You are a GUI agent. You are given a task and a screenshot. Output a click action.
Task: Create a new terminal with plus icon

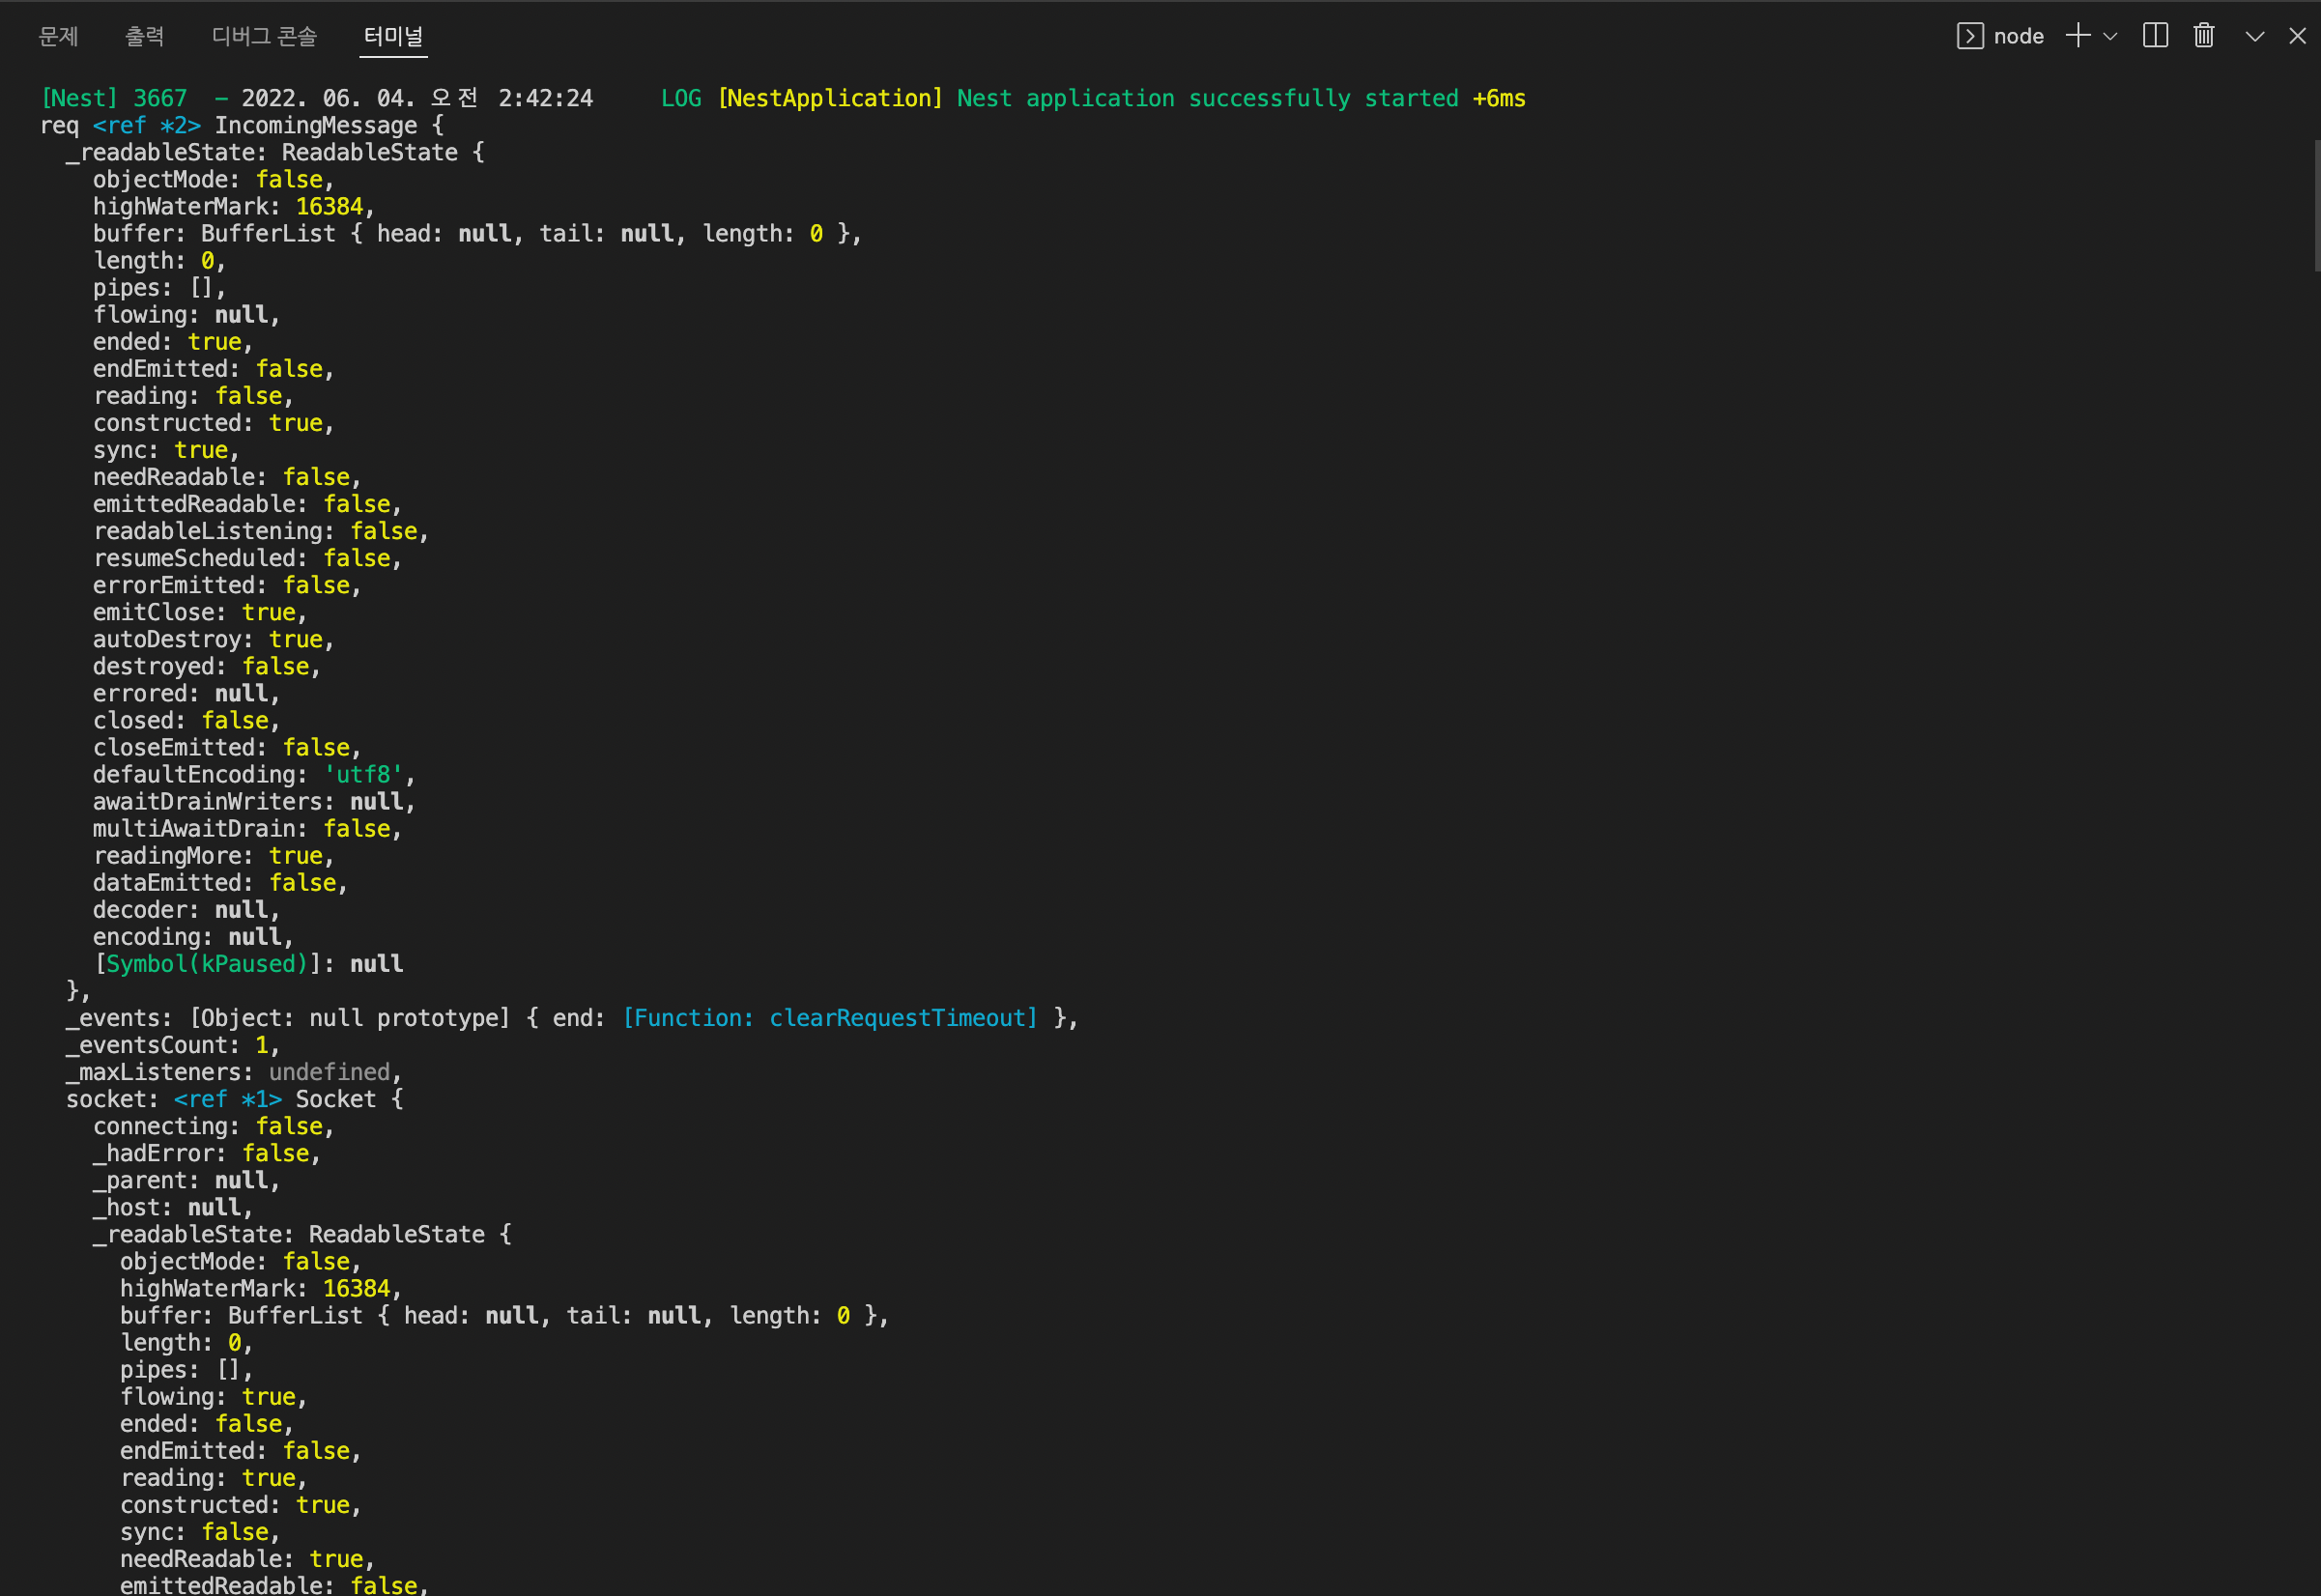[2078, 36]
